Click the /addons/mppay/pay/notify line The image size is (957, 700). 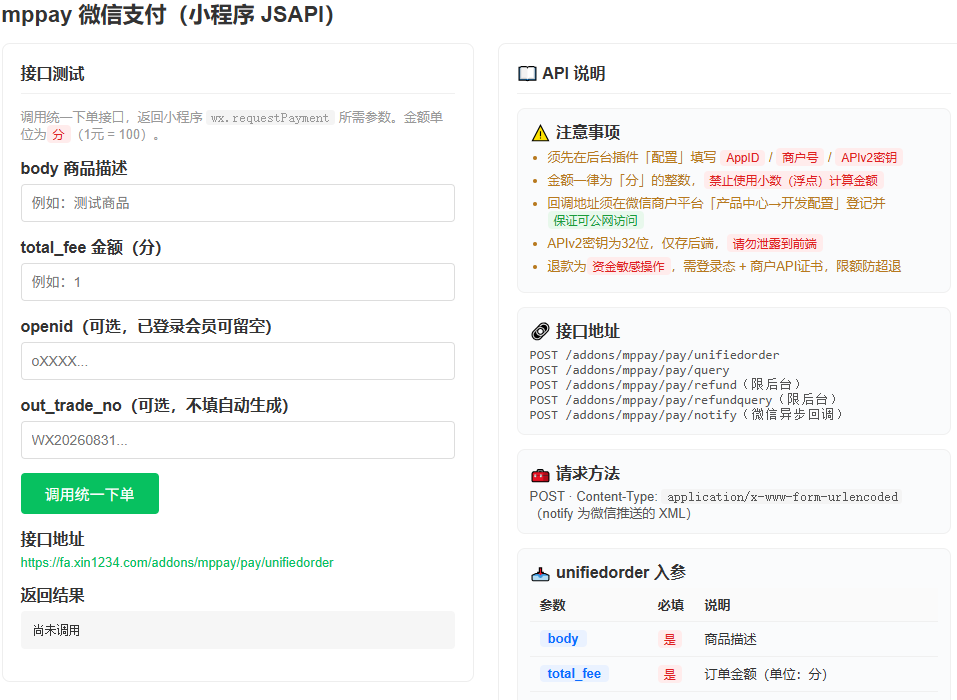[x=686, y=415]
